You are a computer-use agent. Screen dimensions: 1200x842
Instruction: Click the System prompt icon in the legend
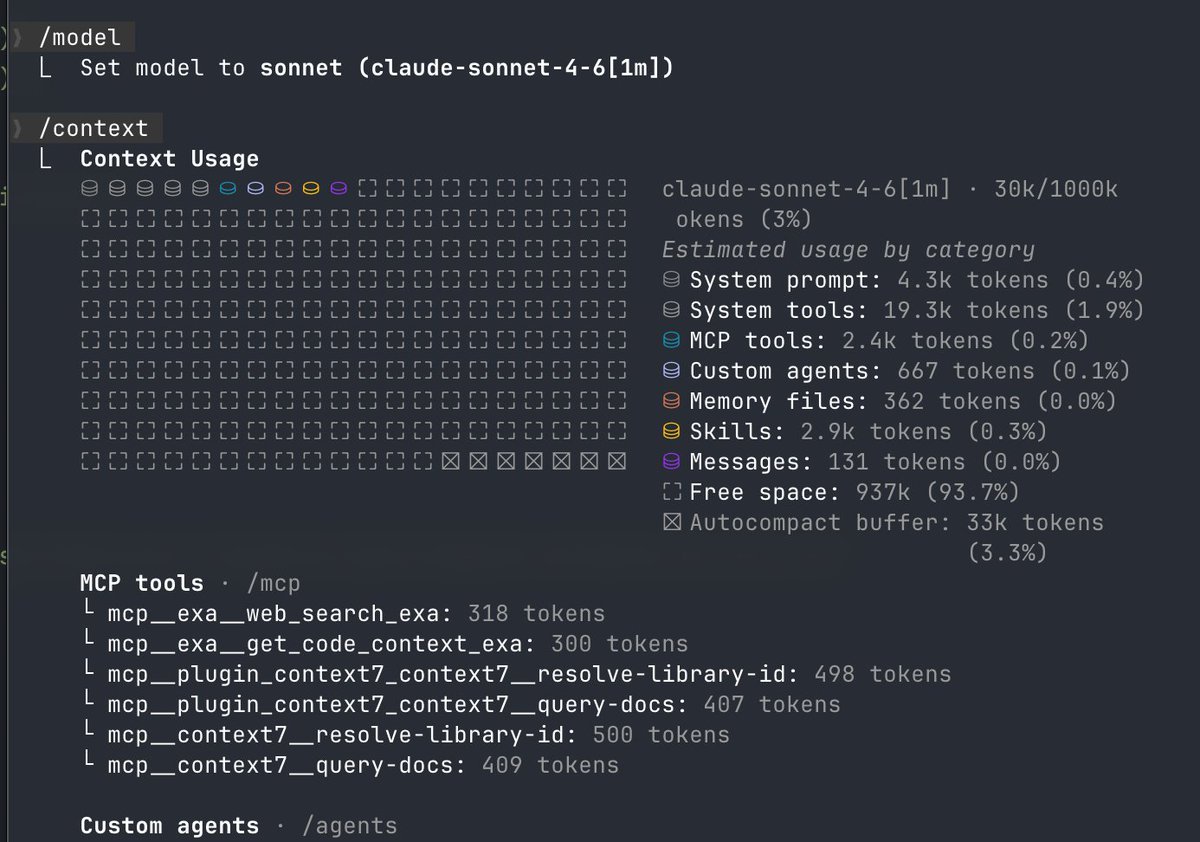click(671, 280)
